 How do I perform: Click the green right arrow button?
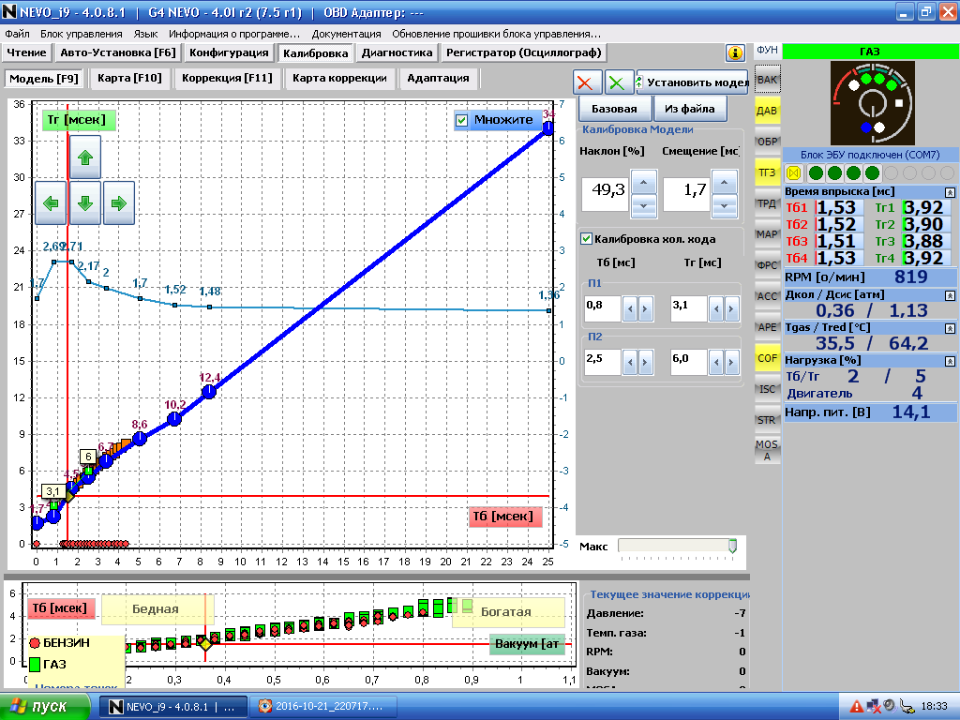tap(118, 204)
